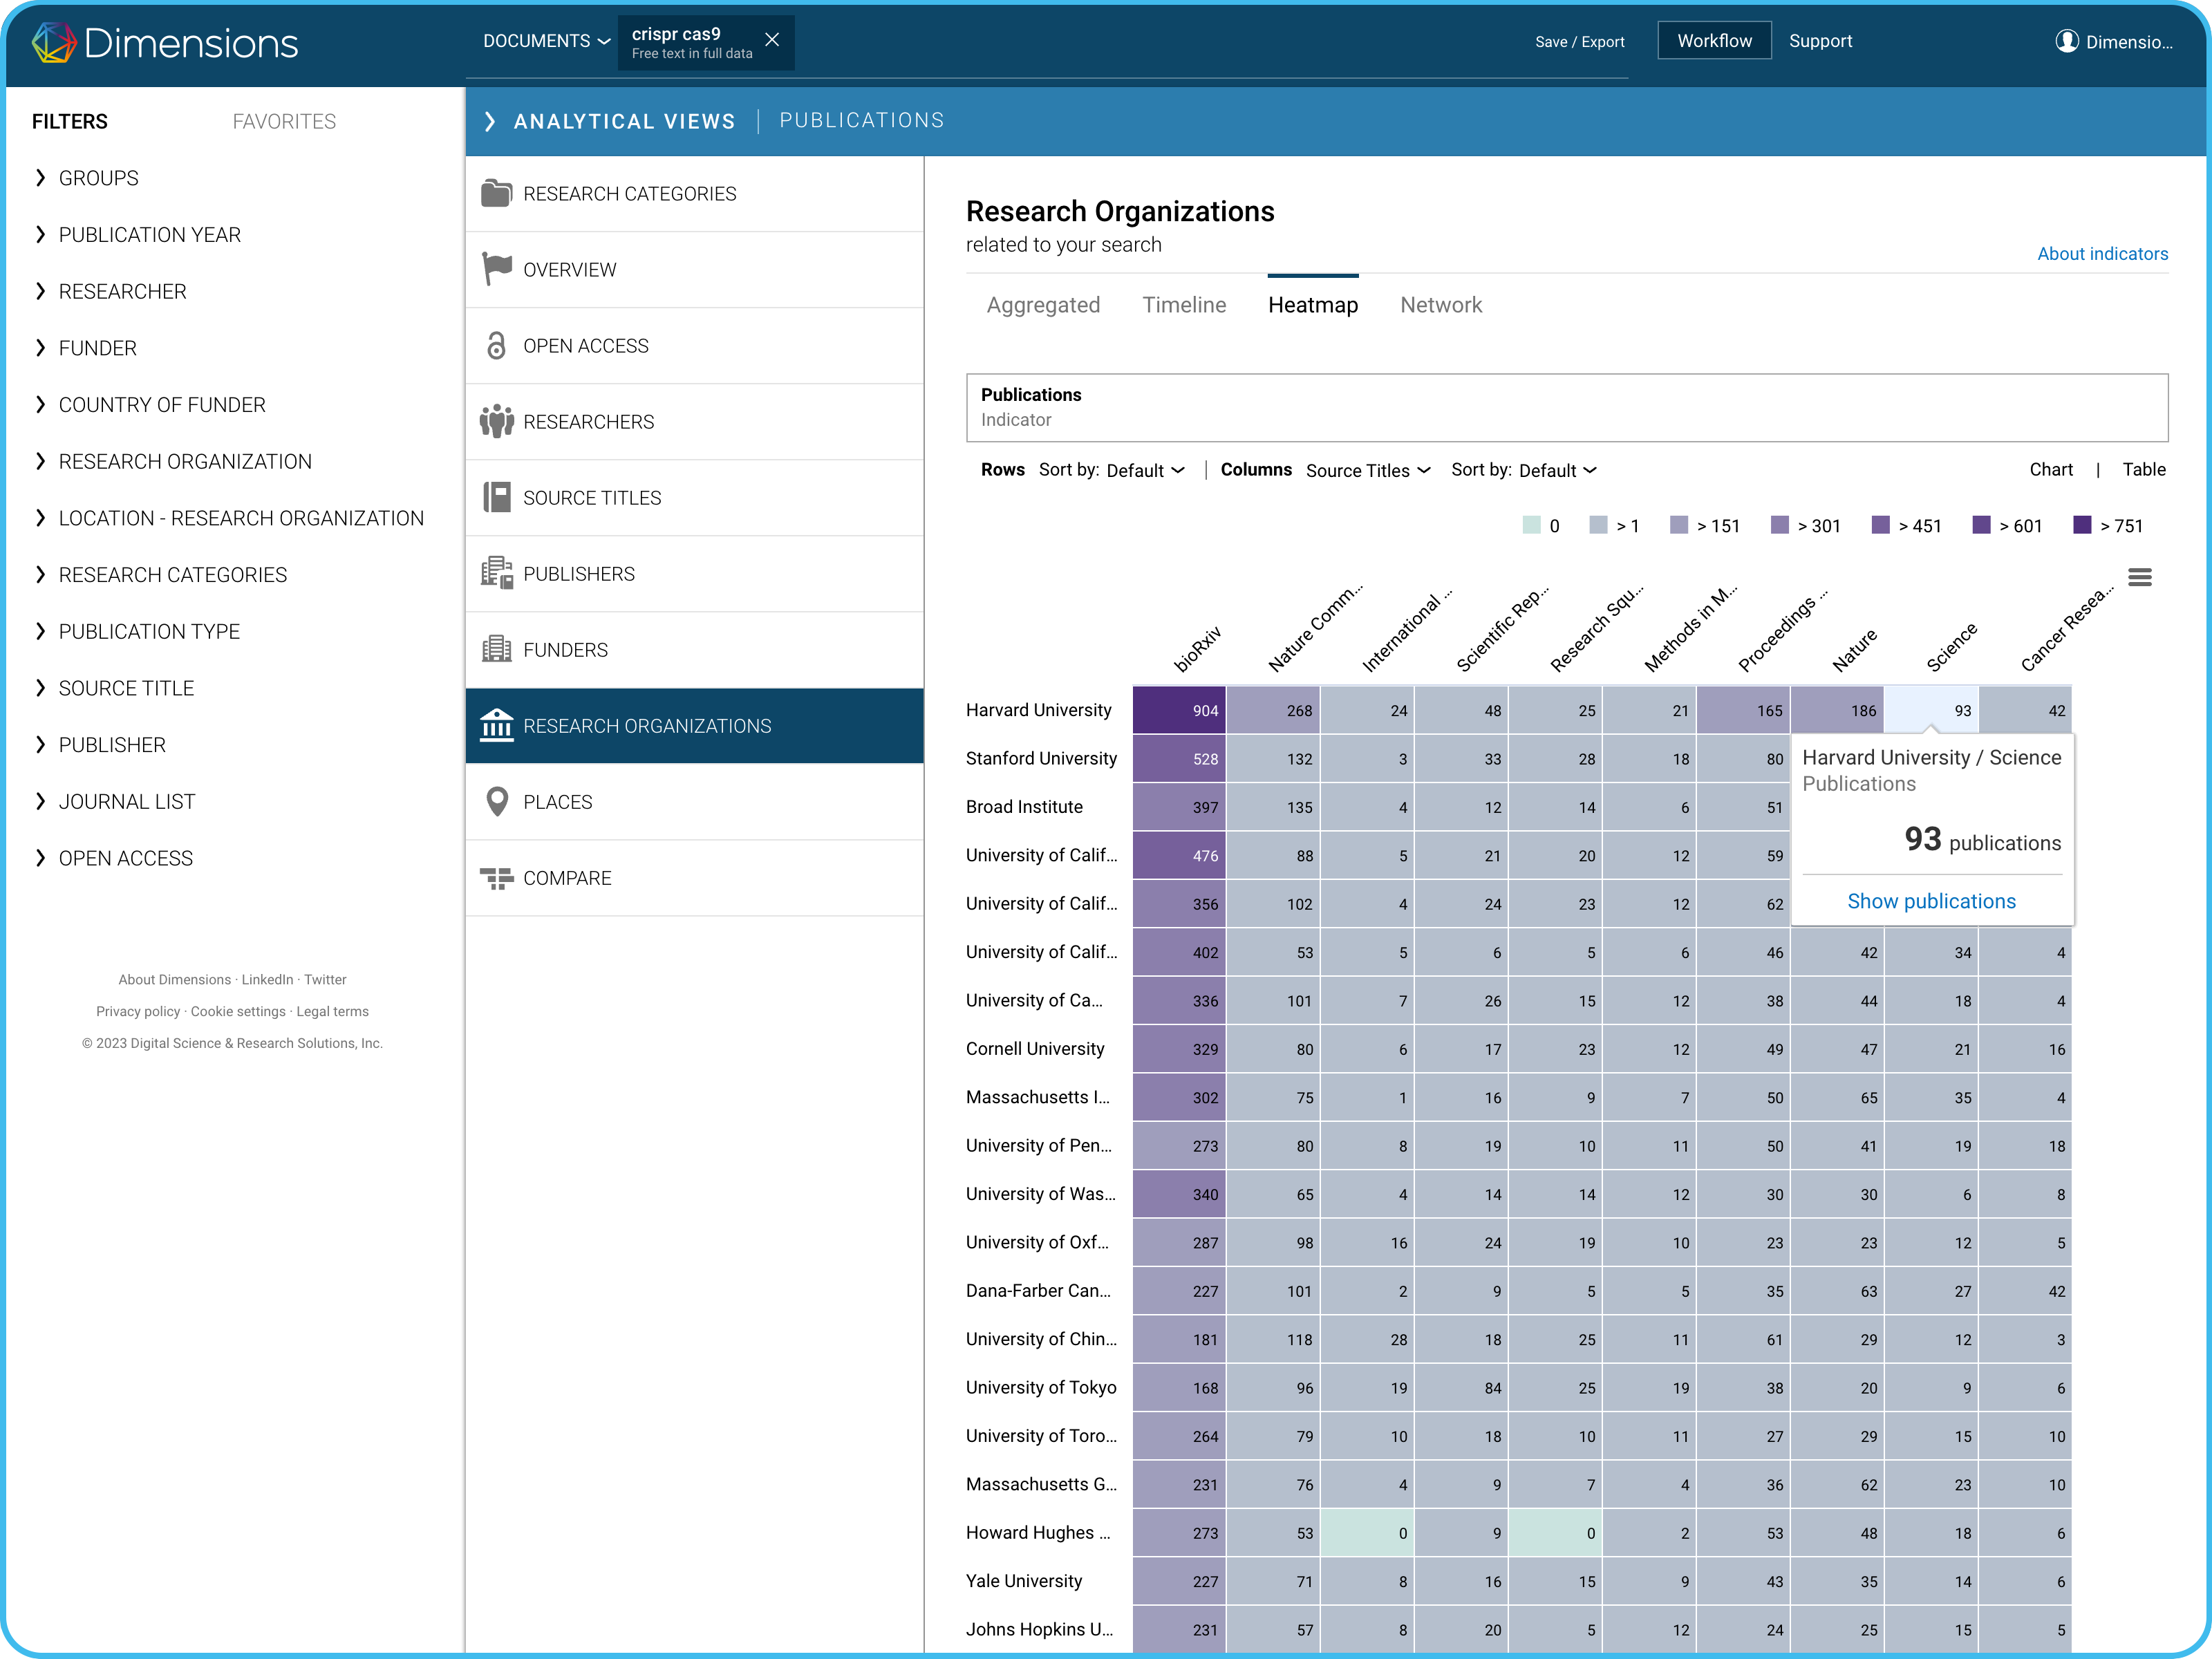The height and width of the screenshot is (1659, 2212).
Task: Remove the crispr cas9 search term
Action: 772,40
